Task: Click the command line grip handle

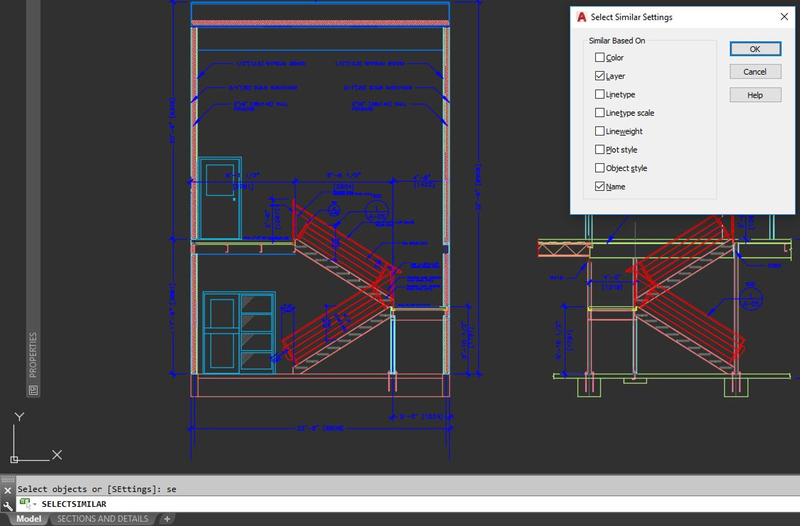Action: click(x=9, y=478)
